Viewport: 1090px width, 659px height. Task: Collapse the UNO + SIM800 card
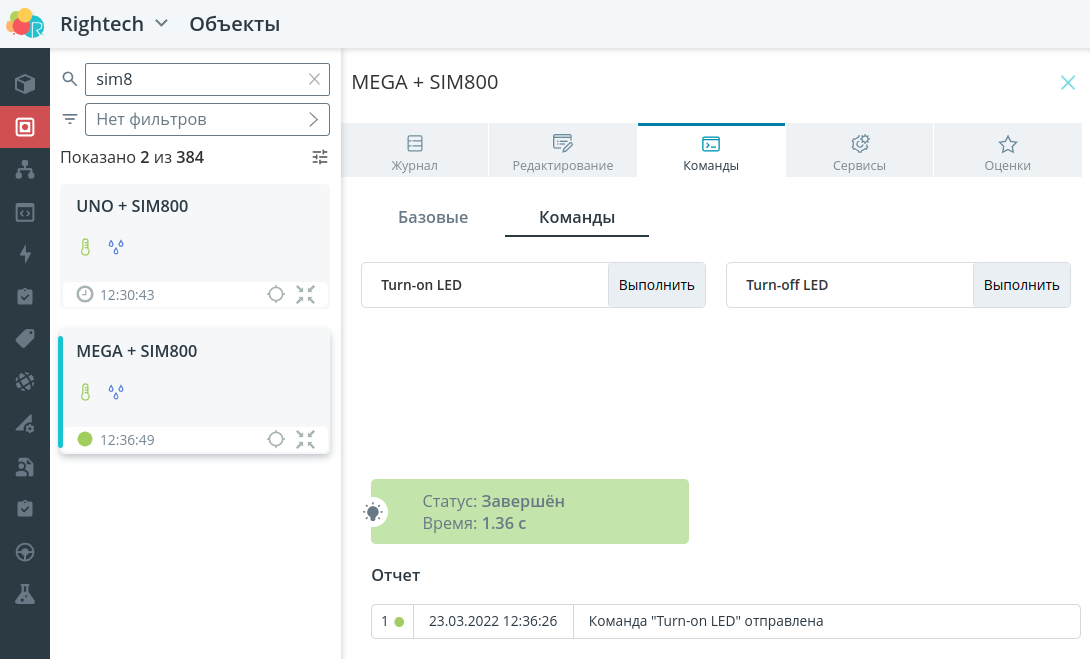(x=306, y=294)
